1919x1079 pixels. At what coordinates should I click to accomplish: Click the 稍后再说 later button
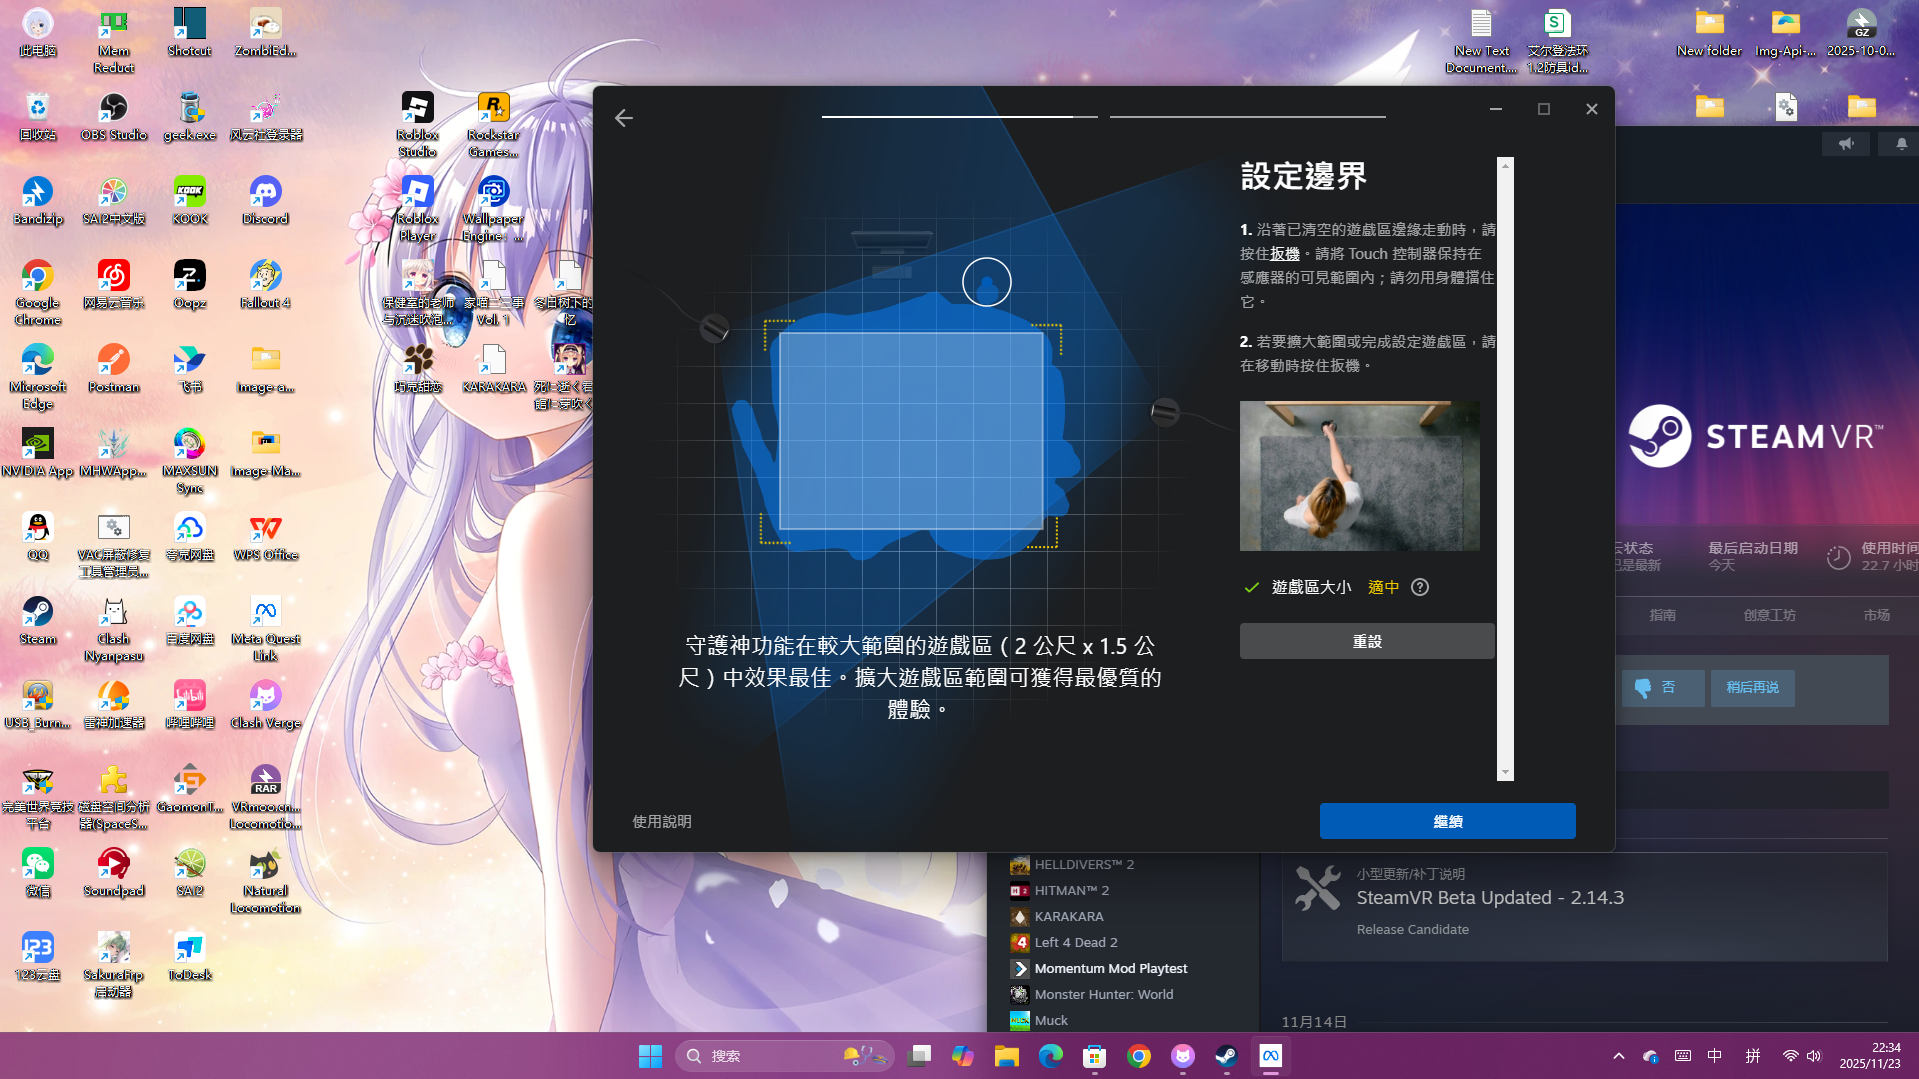[x=1752, y=687]
